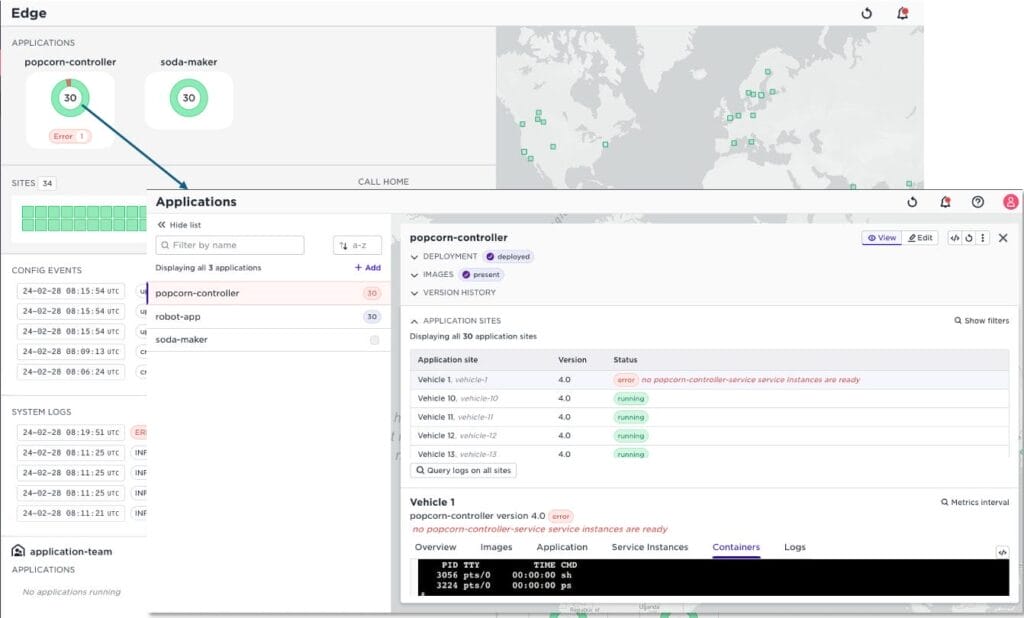Open Metrics interval for Vehicle 1
This screenshot has width=1024, height=618.
(975, 502)
